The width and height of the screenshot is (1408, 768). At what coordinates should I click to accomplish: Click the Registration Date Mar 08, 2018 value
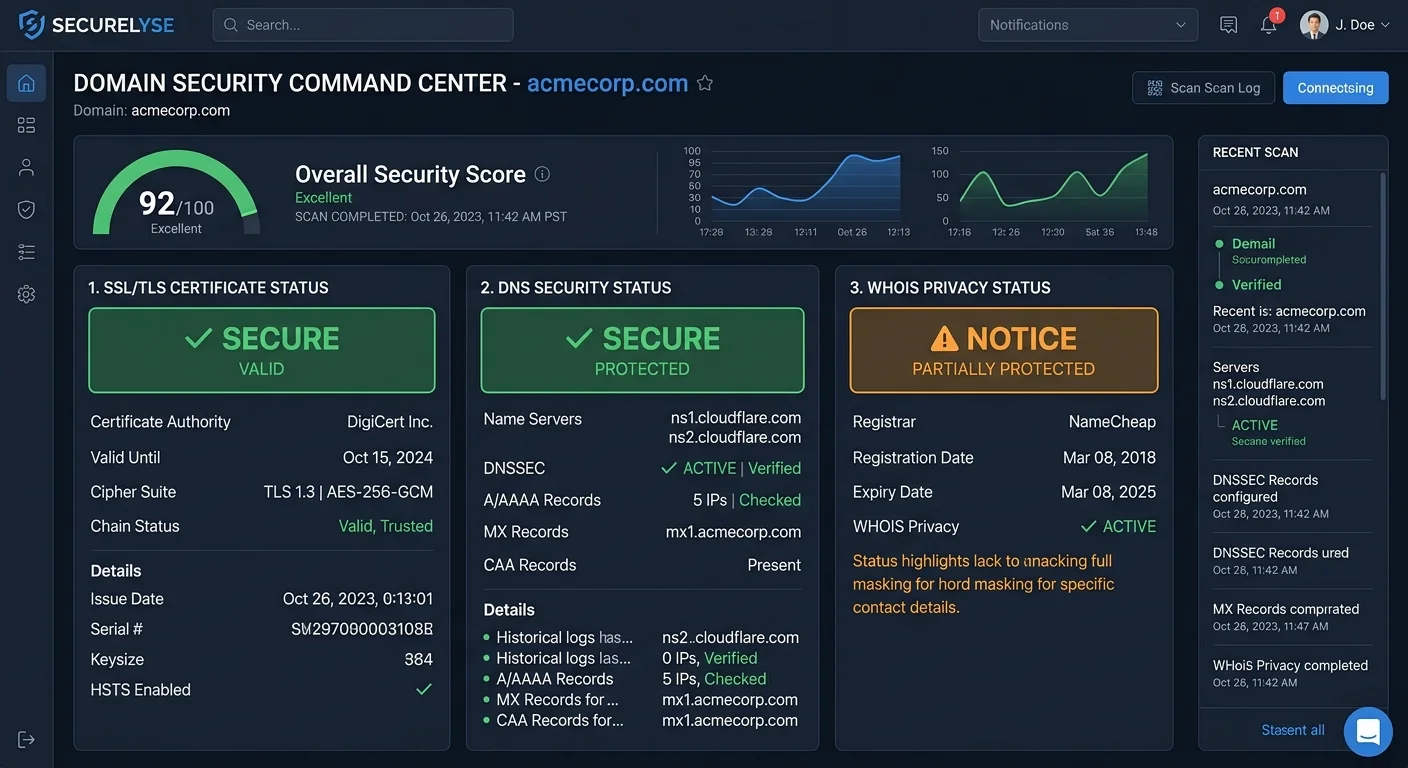1109,458
